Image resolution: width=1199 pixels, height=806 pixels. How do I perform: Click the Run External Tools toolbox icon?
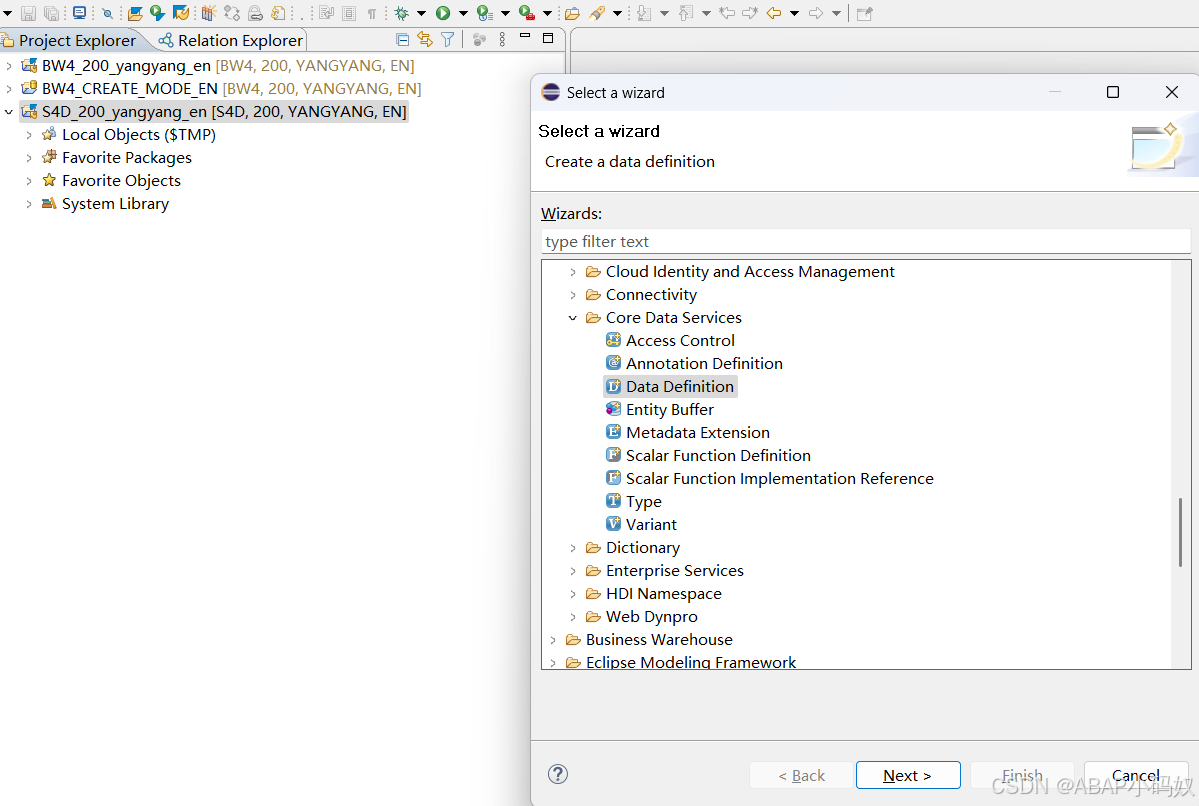click(526, 13)
